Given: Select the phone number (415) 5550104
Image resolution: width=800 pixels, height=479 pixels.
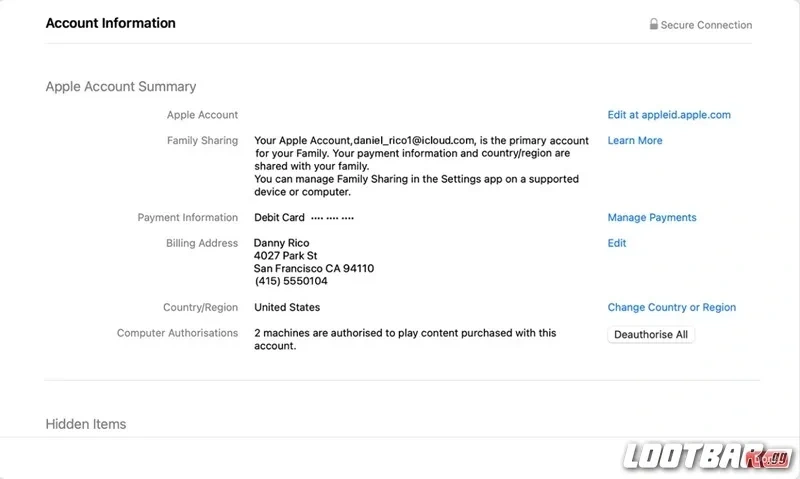Looking at the screenshot, I should tap(291, 281).
